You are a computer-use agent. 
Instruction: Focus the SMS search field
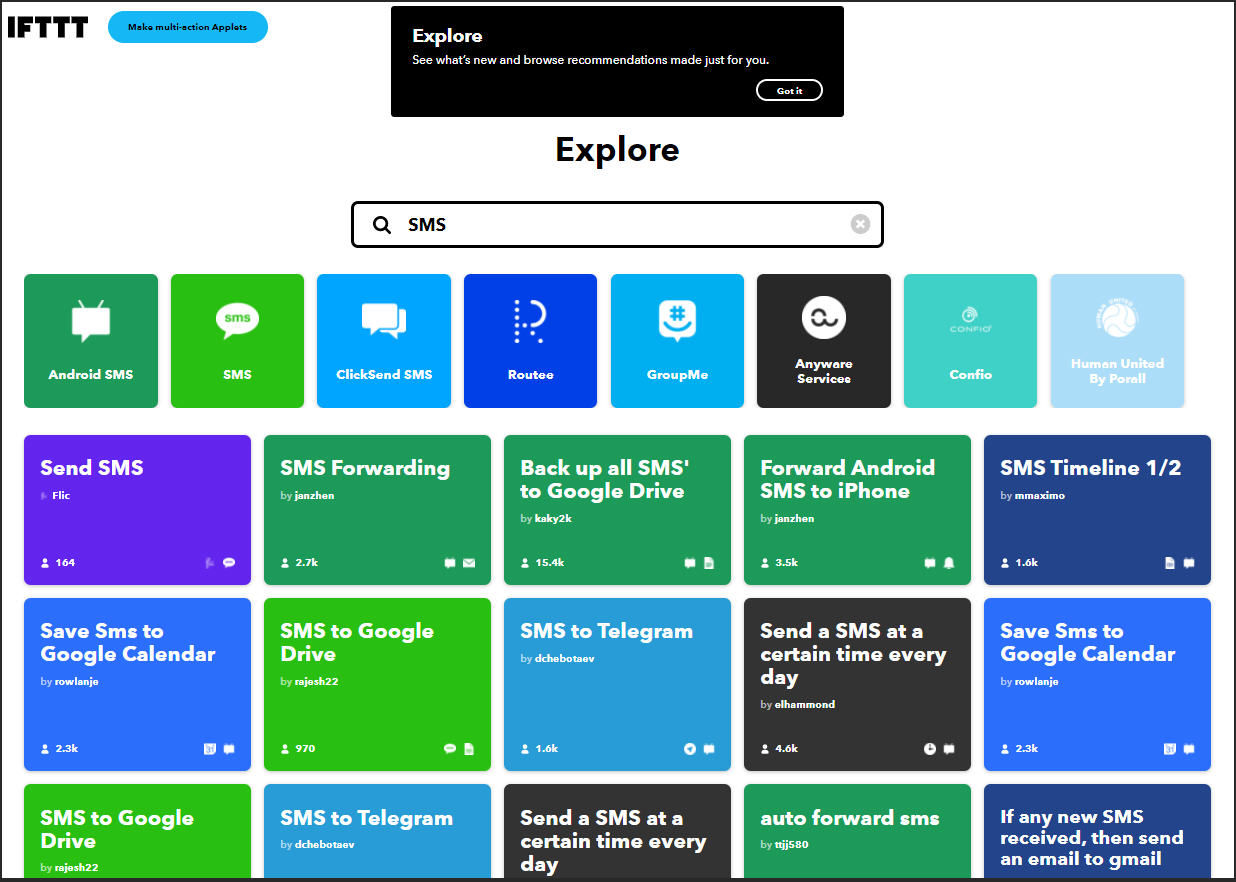617,225
